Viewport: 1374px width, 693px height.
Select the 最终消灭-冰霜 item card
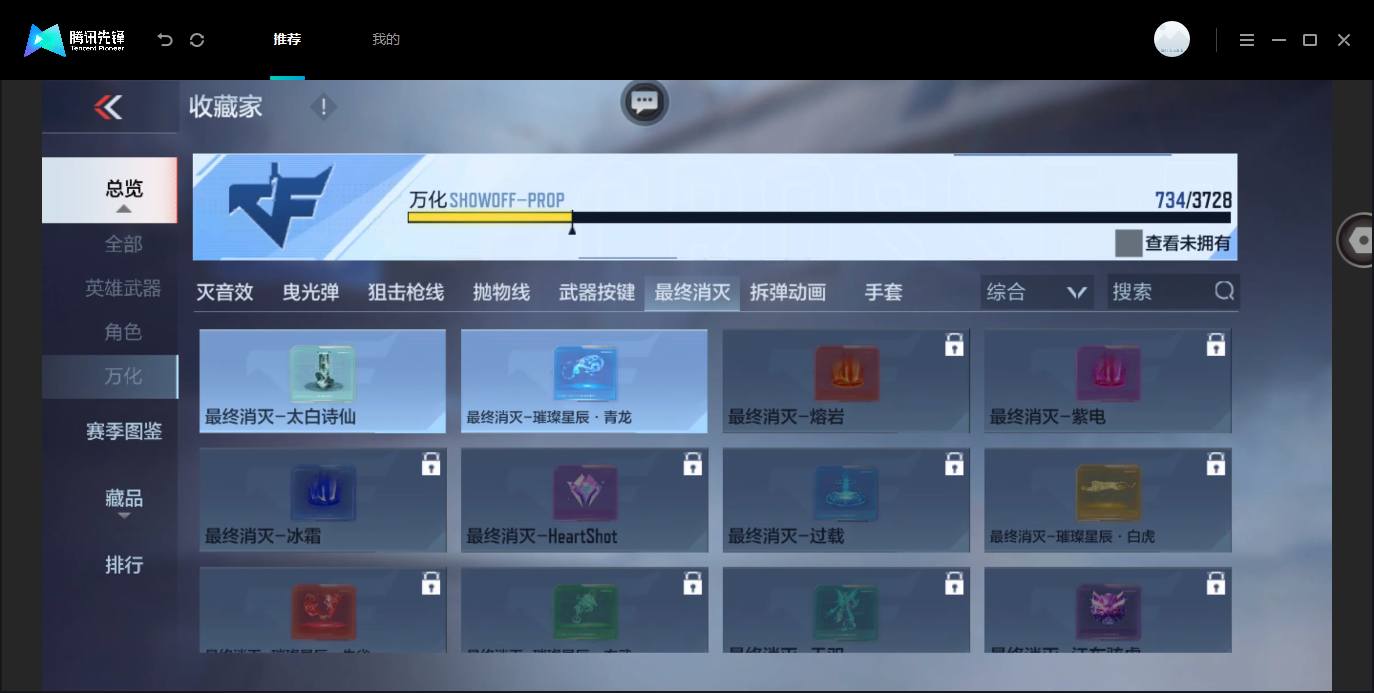[322, 500]
